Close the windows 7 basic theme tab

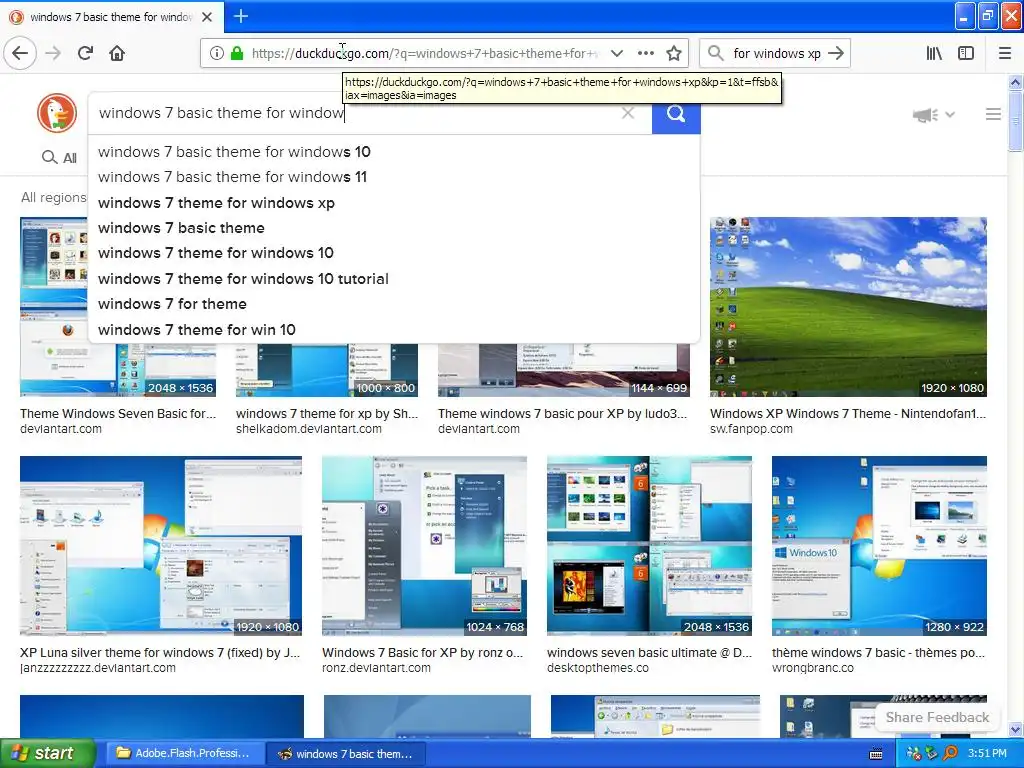click(x=207, y=17)
